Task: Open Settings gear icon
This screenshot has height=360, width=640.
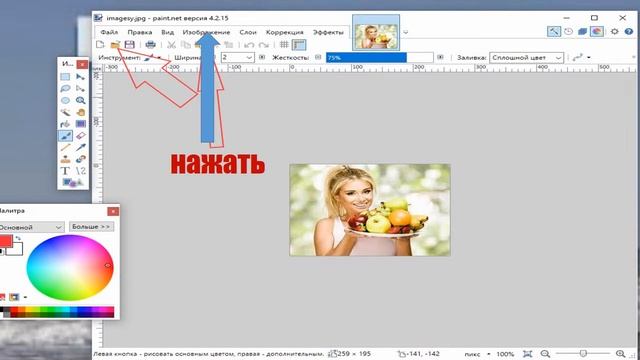Action: click(614, 31)
